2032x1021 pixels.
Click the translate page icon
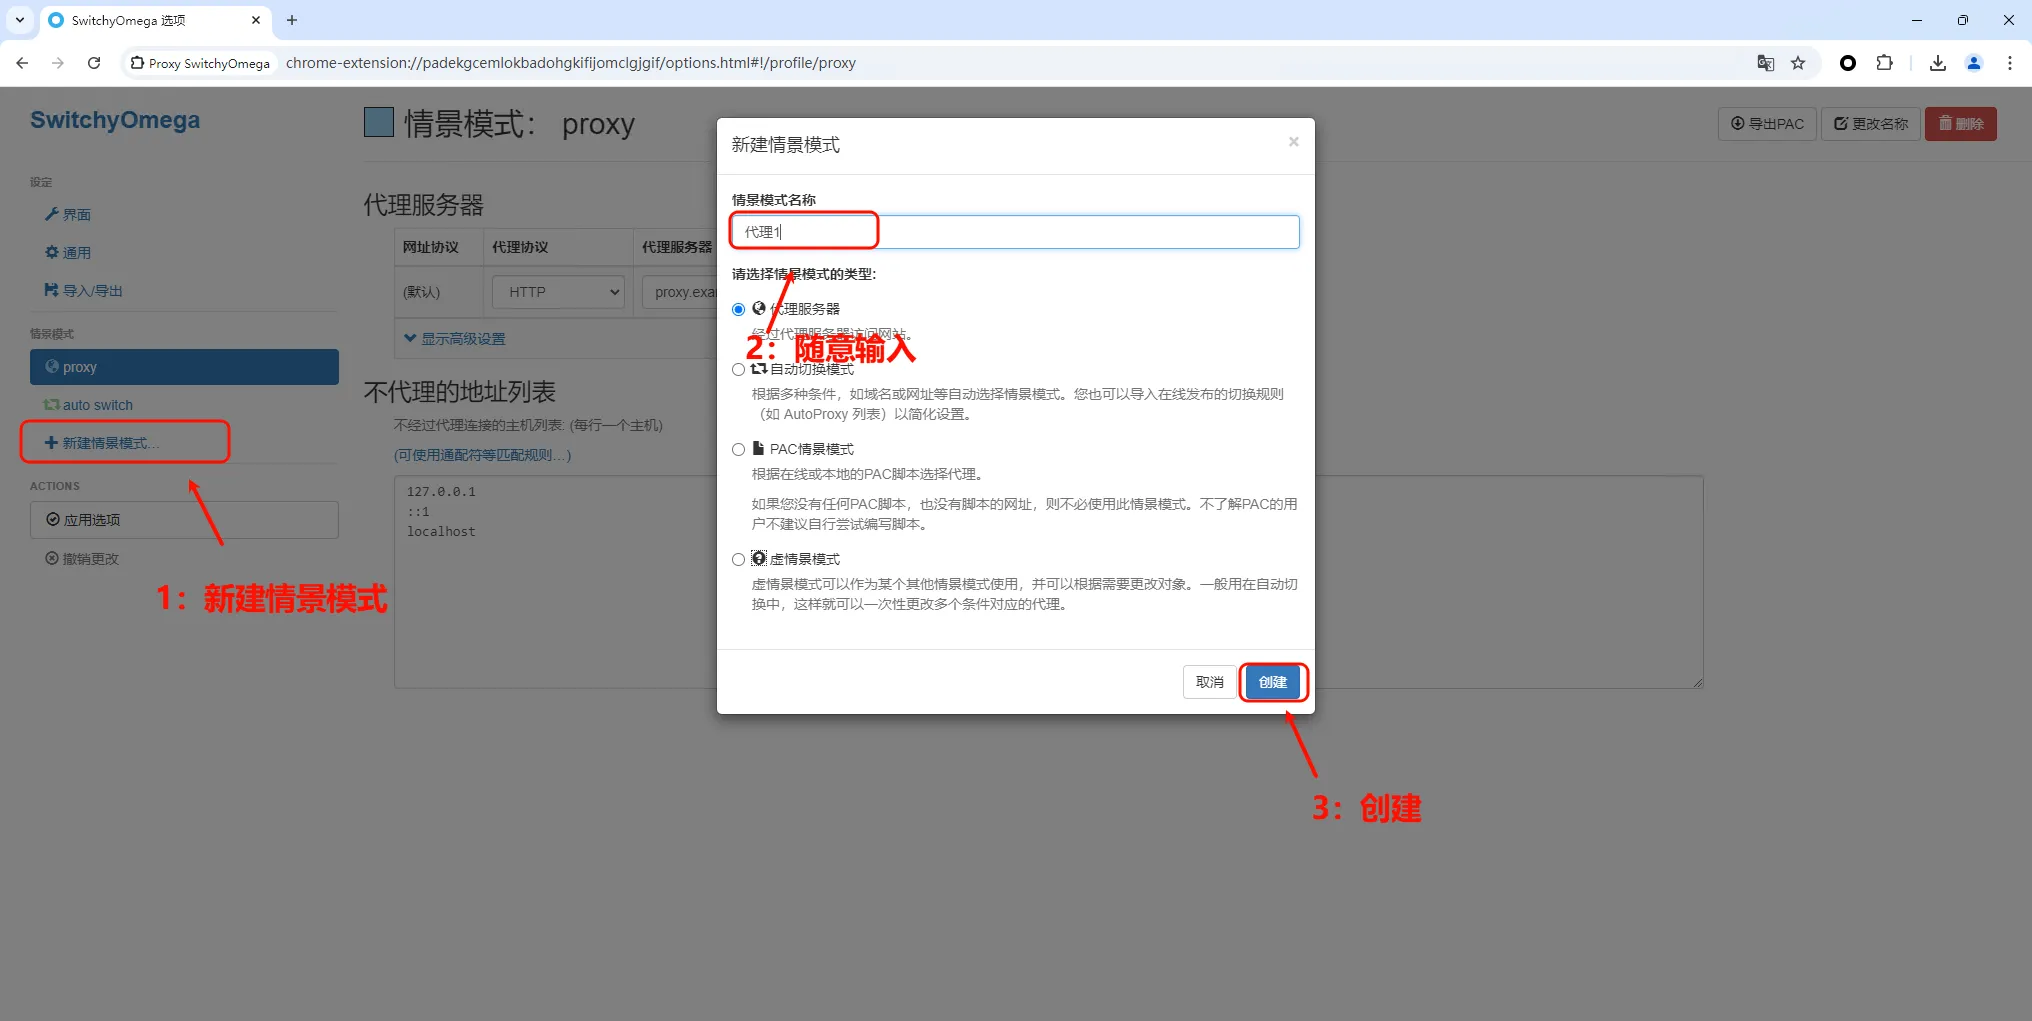[x=1766, y=63]
